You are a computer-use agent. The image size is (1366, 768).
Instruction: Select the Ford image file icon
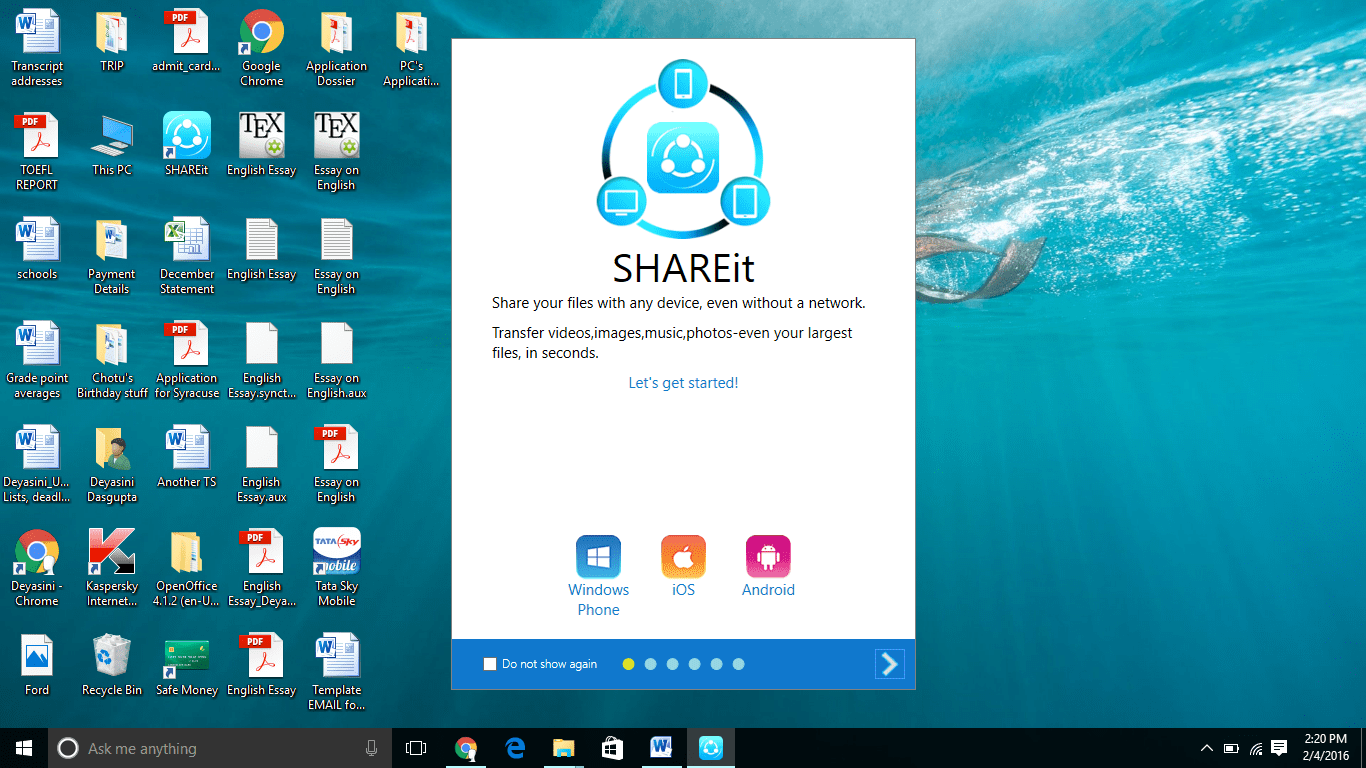tap(37, 656)
